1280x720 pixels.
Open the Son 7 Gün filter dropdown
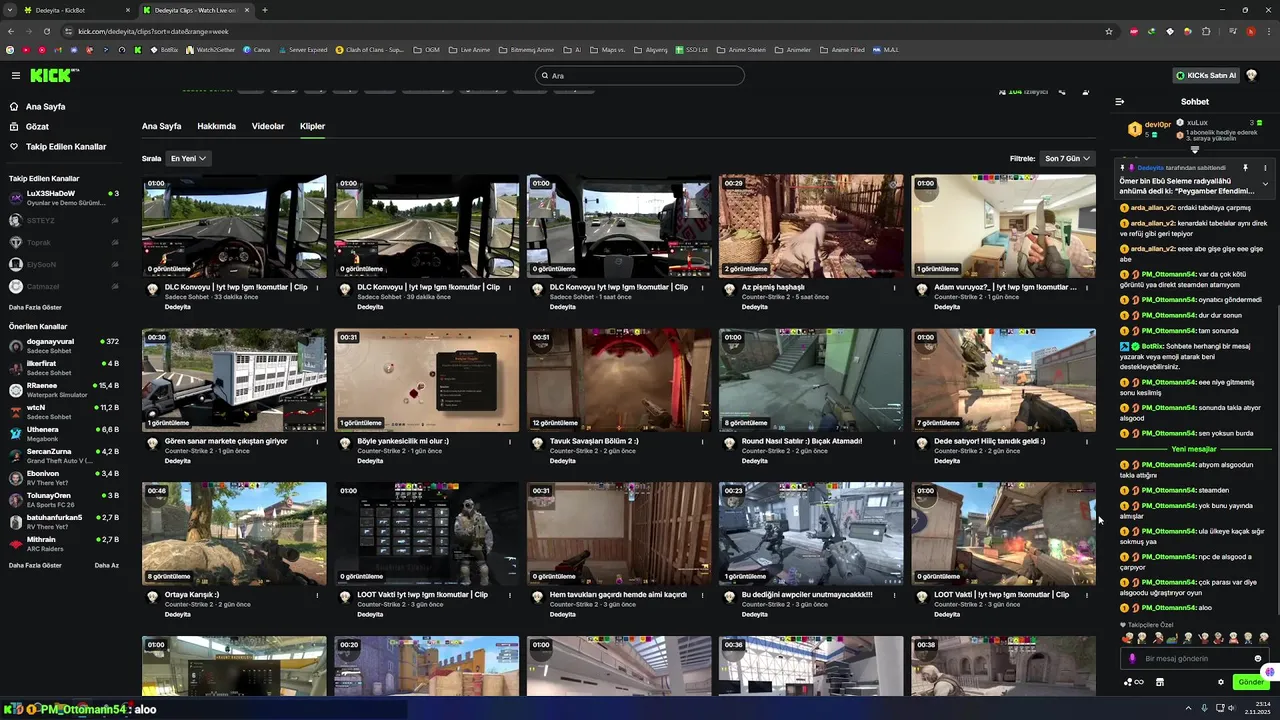(1068, 158)
